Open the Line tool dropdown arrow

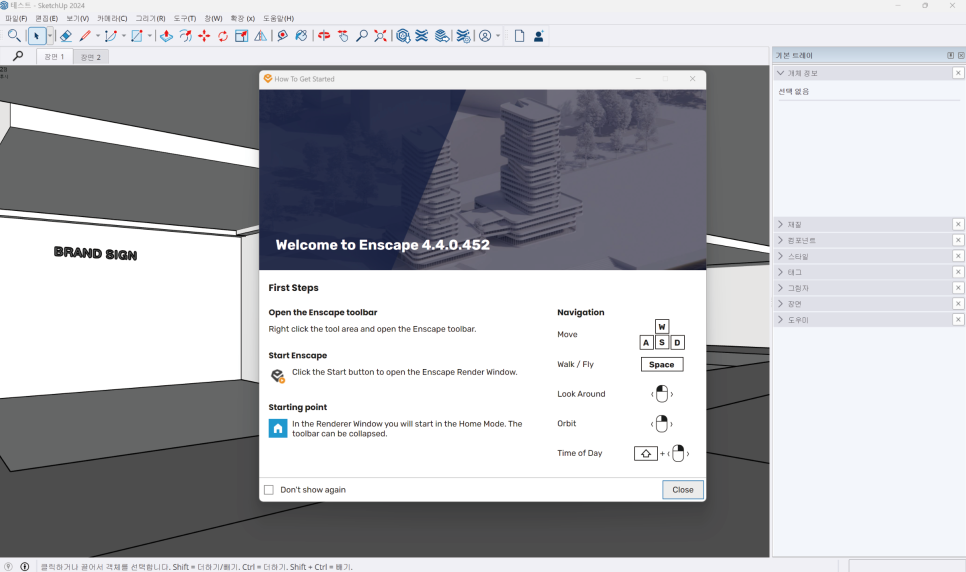click(98, 36)
